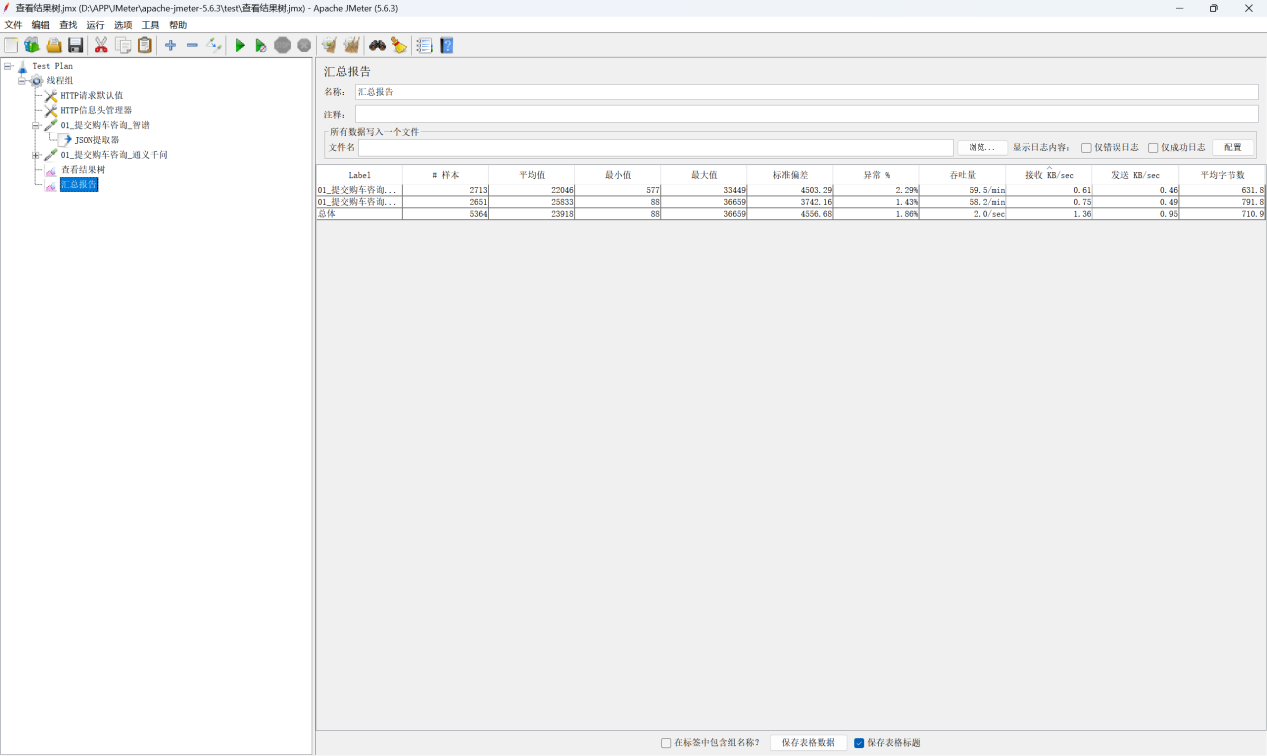Sort by the 平均值 column header
The image size is (1267, 756).
point(531,175)
